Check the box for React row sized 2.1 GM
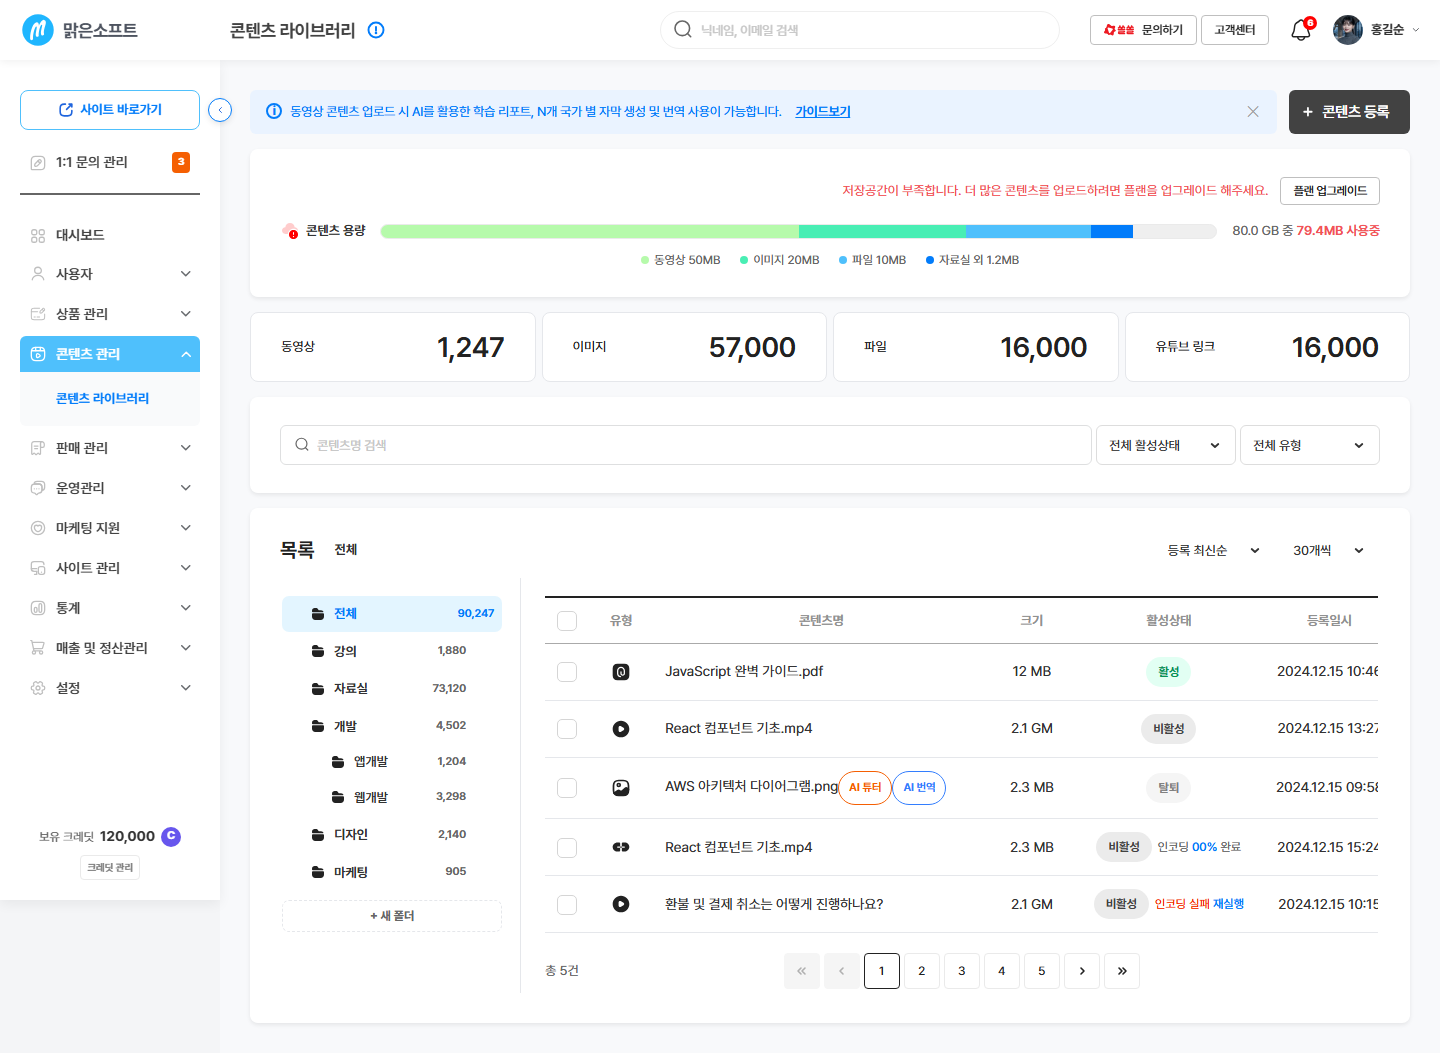The image size is (1440, 1053). point(567,729)
